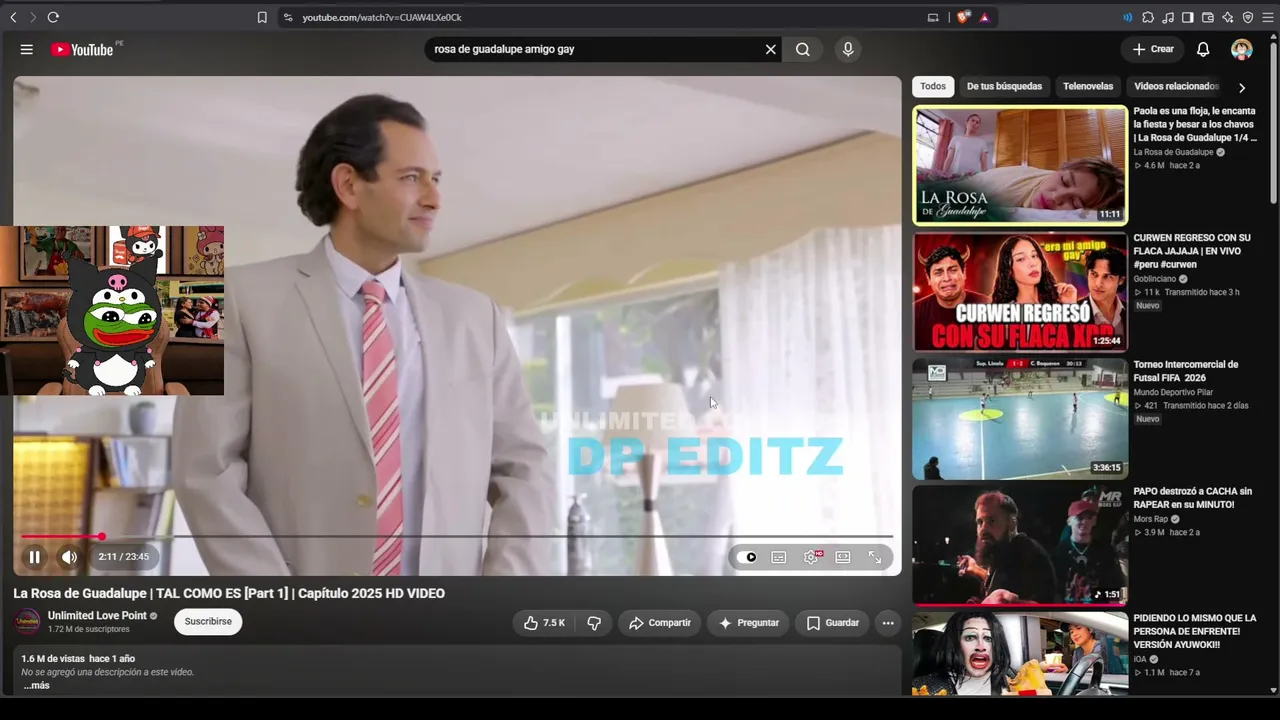Toggle autoplay switch in player
Screen dimensions: 1280x720
[x=747, y=557]
